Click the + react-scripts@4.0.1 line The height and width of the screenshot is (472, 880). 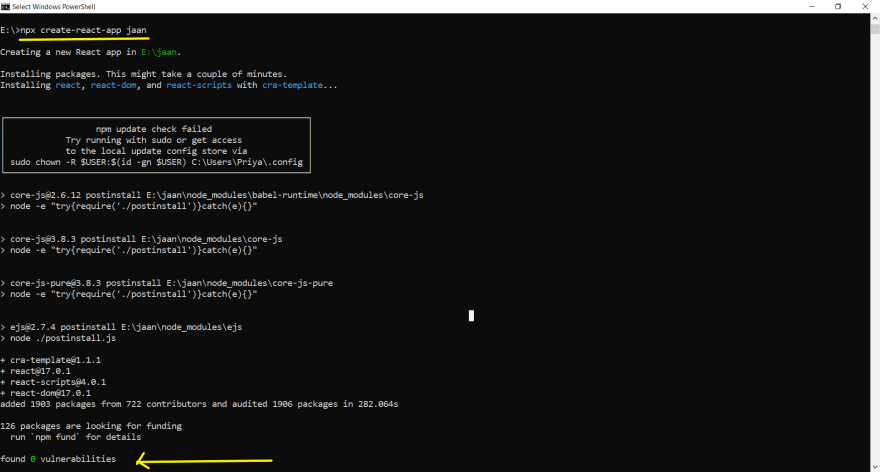[x=53, y=382]
